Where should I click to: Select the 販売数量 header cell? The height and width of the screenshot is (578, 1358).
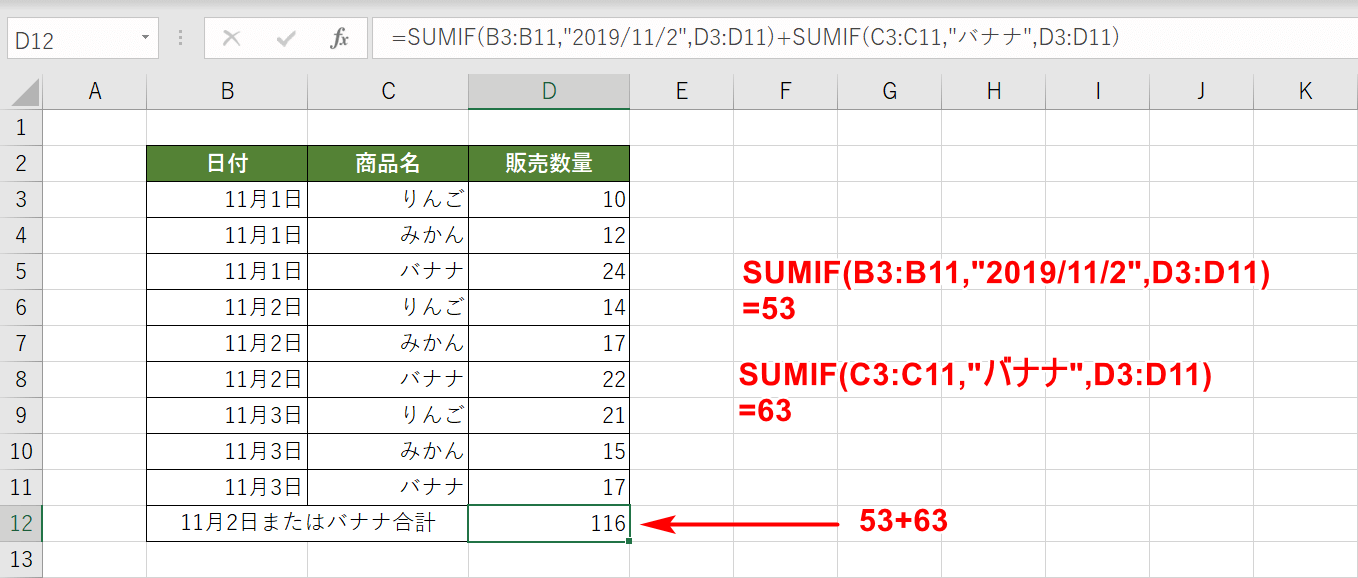pyautogui.click(x=548, y=163)
